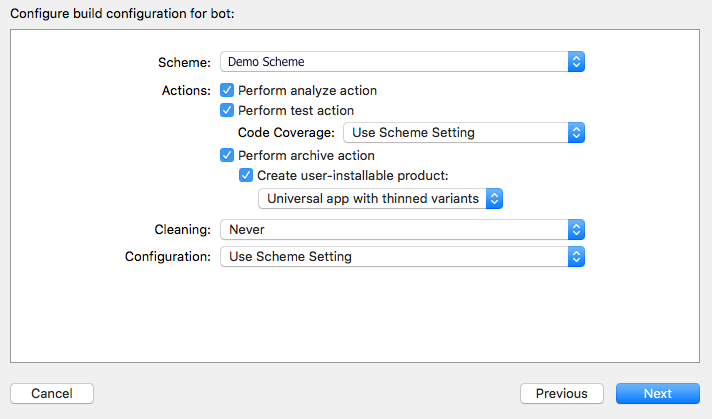
Task: Select the Universal app with thinned variants text
Action: (x=372, y=199)
